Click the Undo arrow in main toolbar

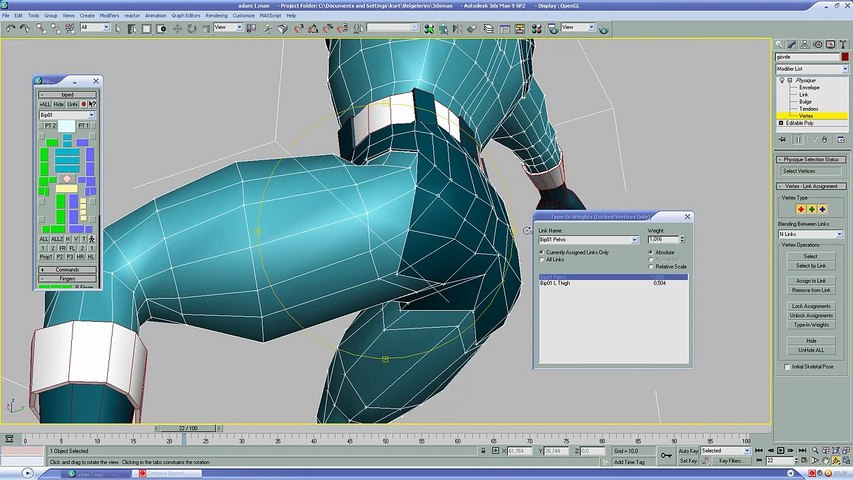point(9,27)
